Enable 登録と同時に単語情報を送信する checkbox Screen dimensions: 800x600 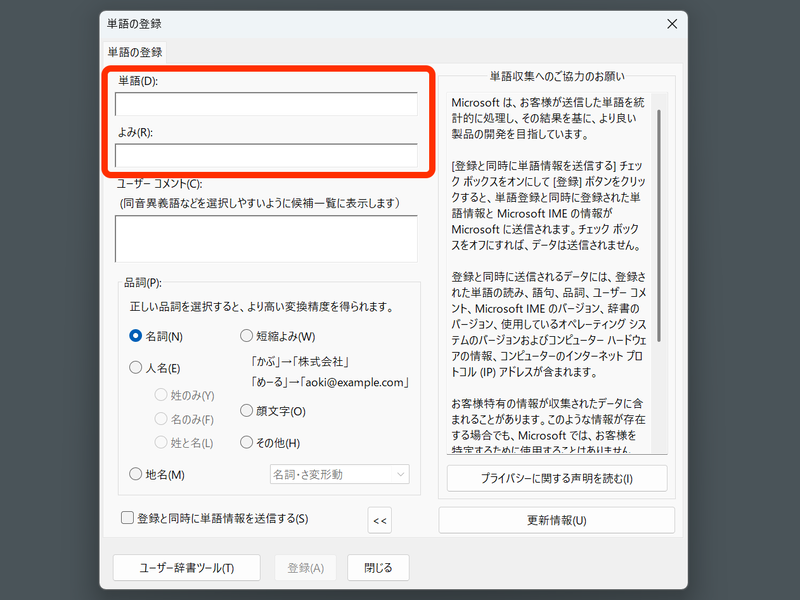127,519
